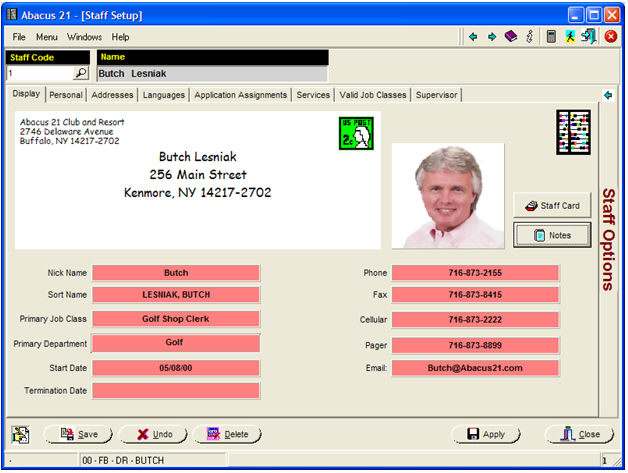This screenshot has width=628, height=473.
Task: Open the calculator toolbar icon
Action: pyautogui.click(x=551, y=37)
